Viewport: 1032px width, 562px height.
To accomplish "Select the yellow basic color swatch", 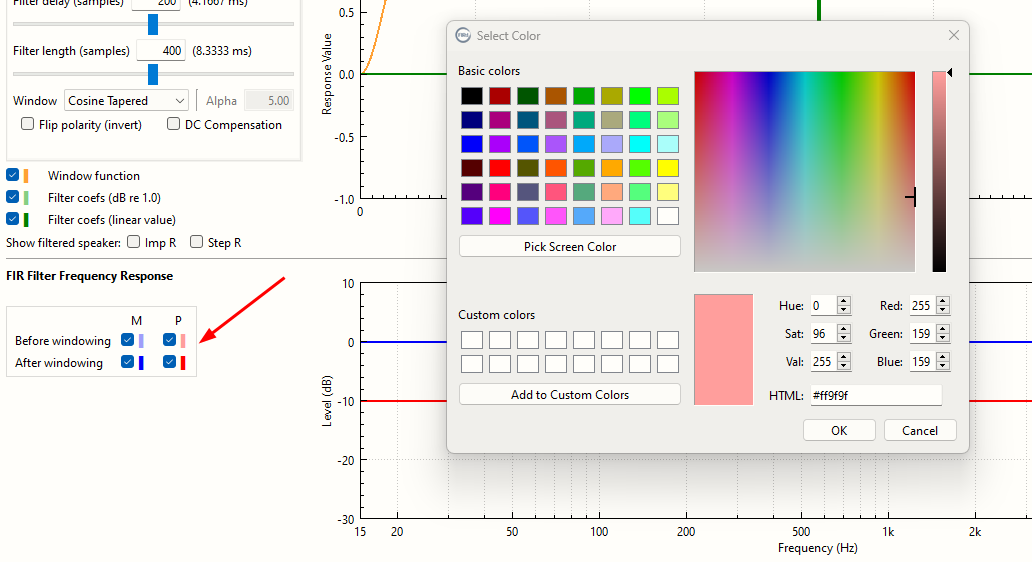I will click(667, 168).
